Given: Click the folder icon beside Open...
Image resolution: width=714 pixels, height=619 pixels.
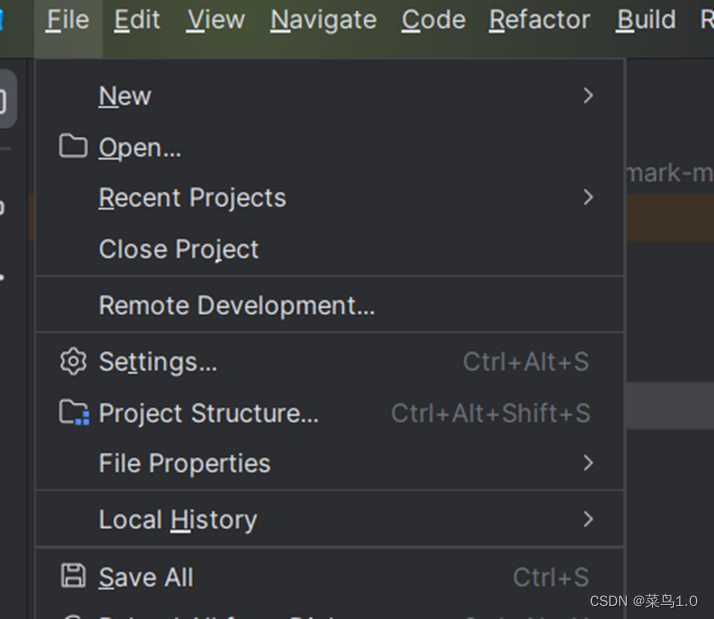Looking at the screenshot, I should [x=73, y=146].
